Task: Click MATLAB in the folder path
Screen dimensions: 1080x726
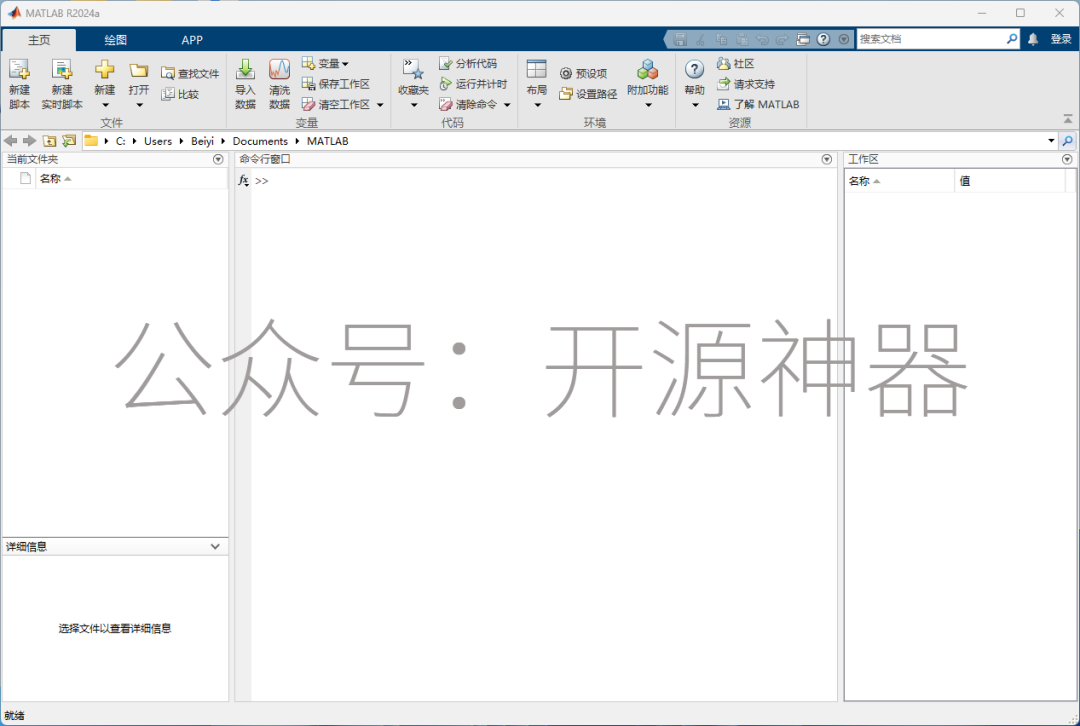Action: pos(328,141)
